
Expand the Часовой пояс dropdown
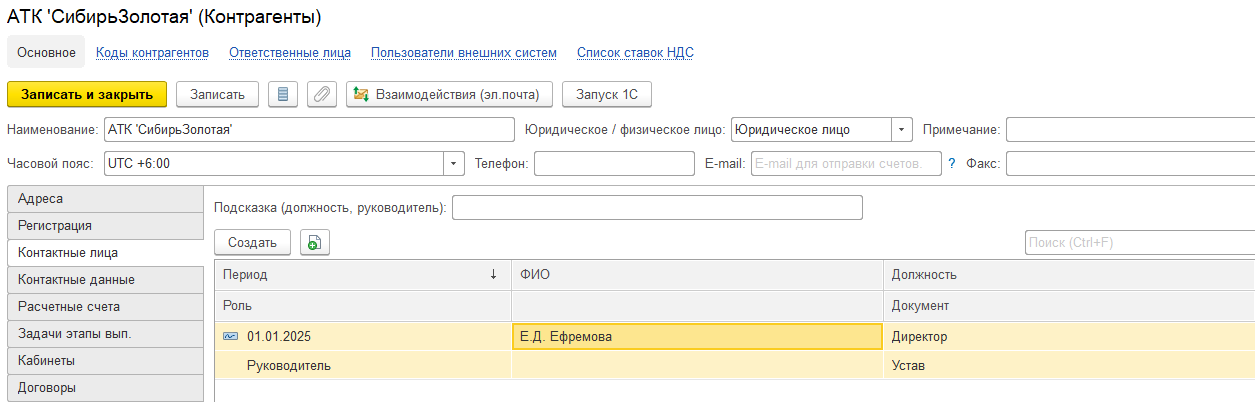pyautogui.click(x=454, y=163)
